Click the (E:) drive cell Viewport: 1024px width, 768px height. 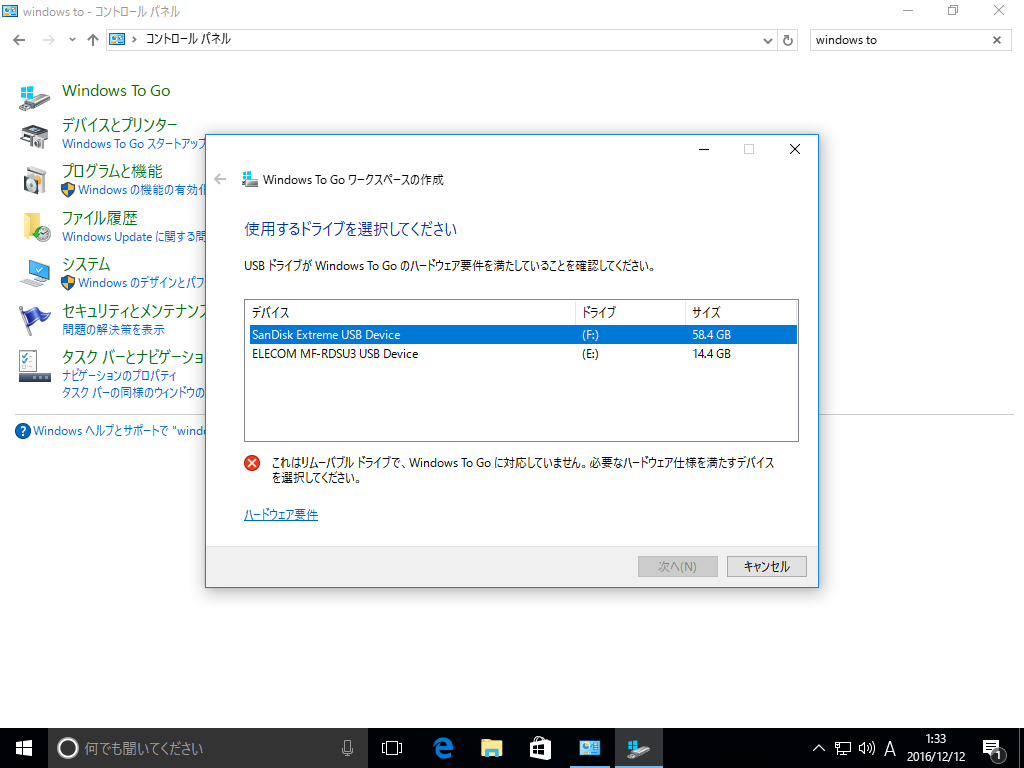[x=590, y=354]
